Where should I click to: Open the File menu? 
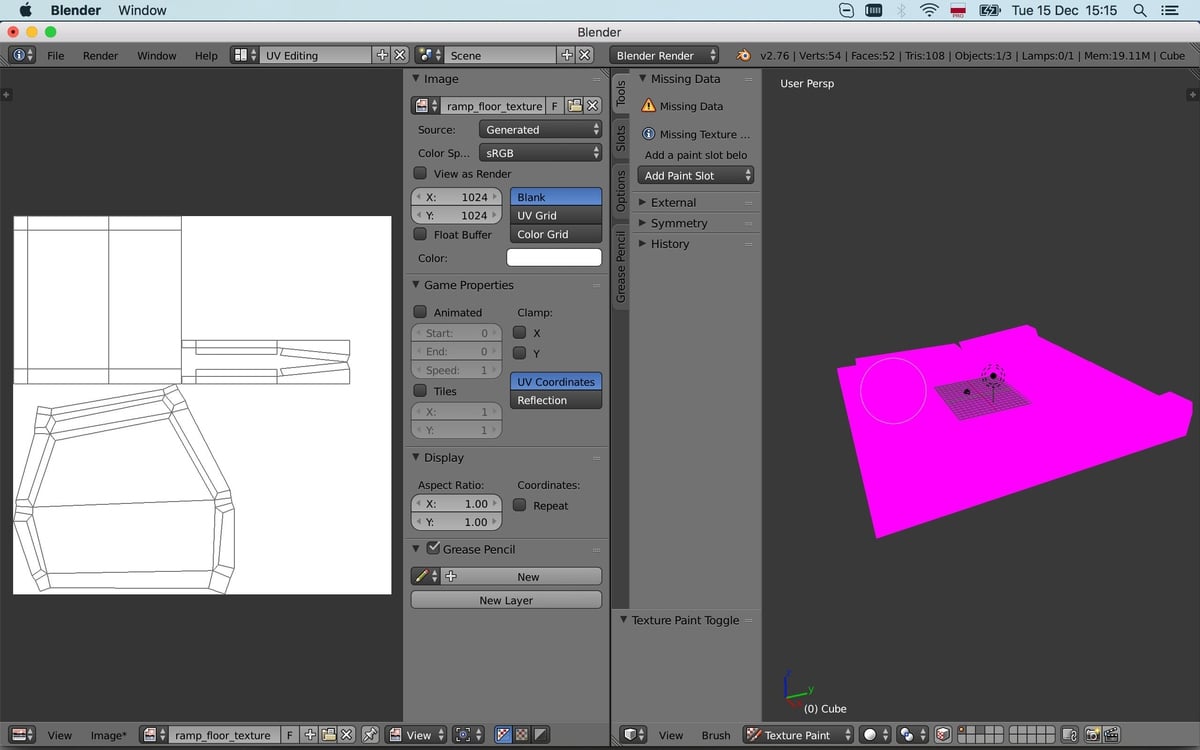coord(56,55)
